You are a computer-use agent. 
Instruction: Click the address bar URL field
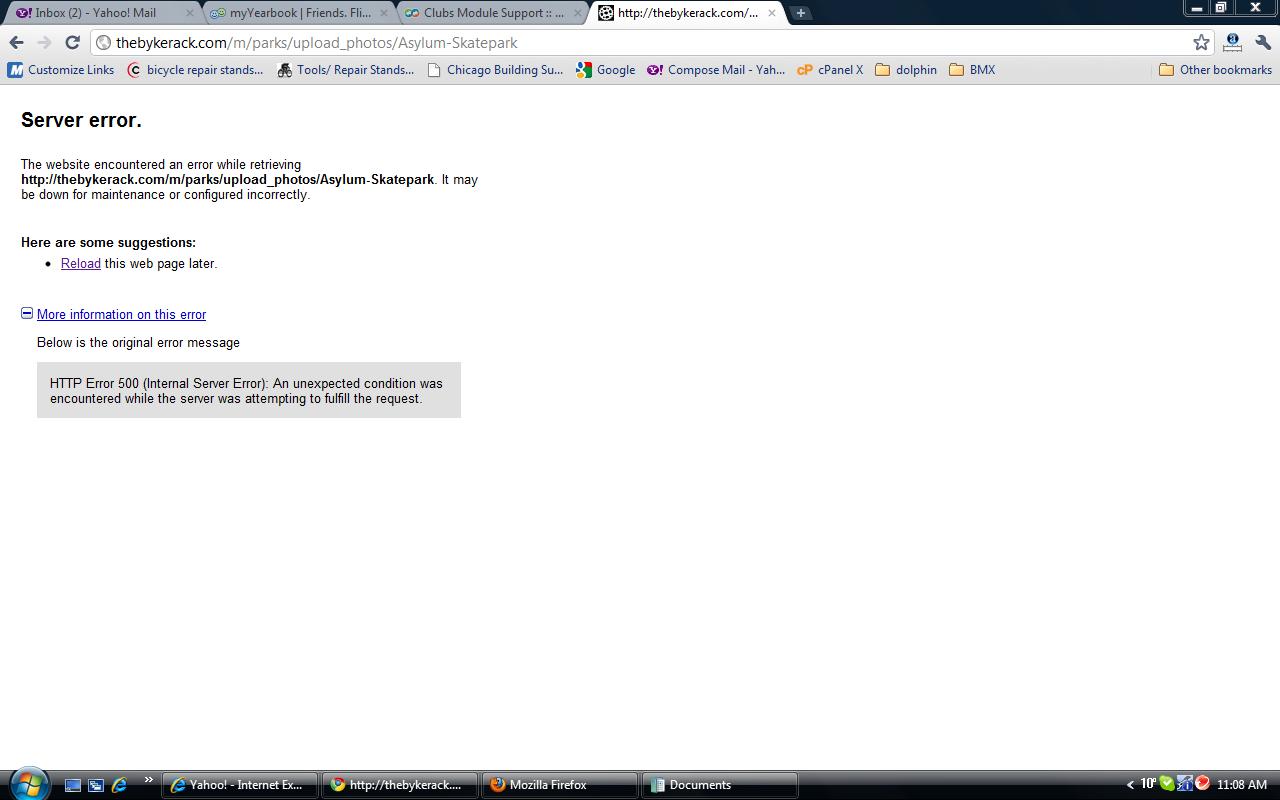point(640,42)
